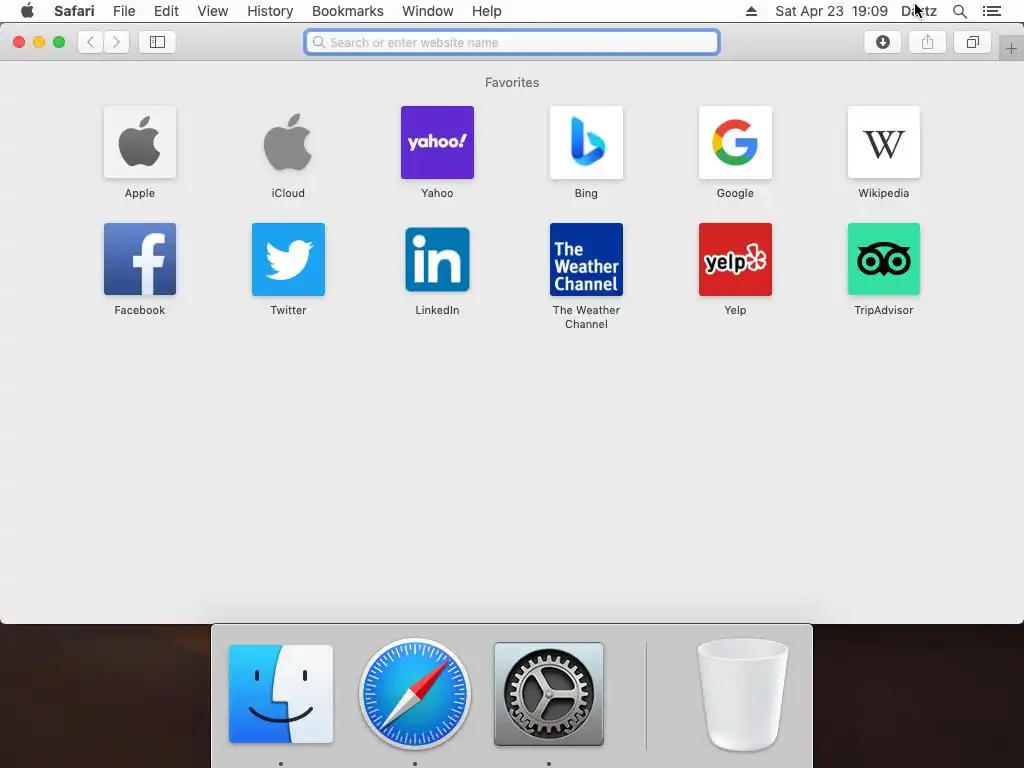The width and height of the screenshot is (1024, 768).
Task: Toggle the sidebar button
Action: coord(157,42)
